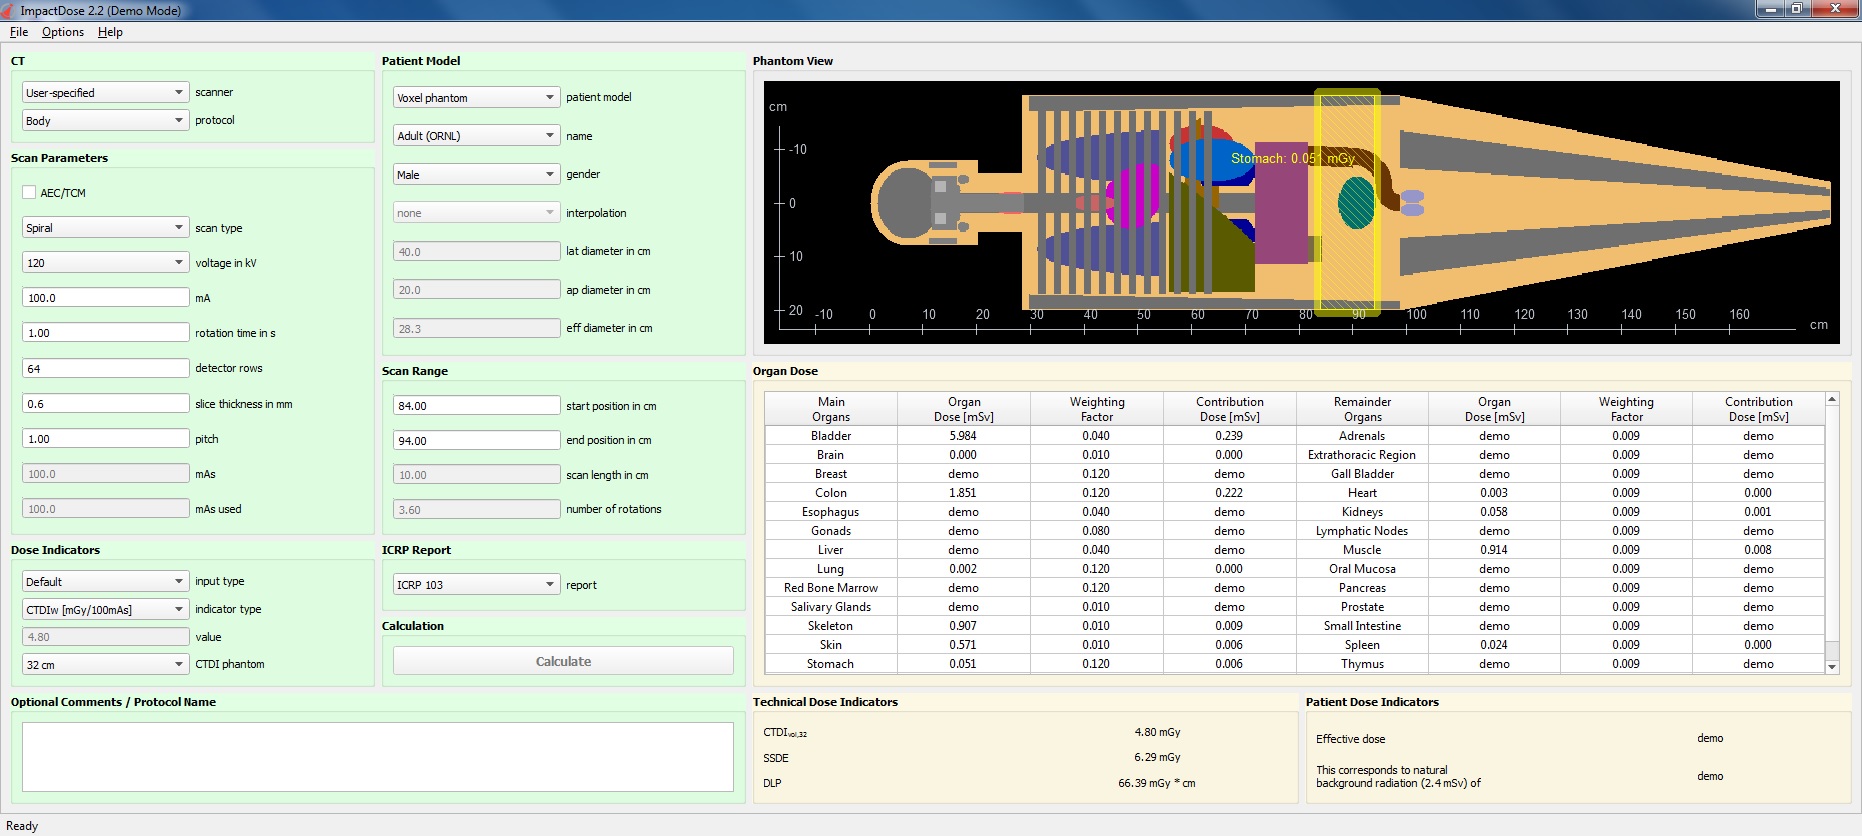
Task: Select the Stomach row in organ table
Action: (831, 664)
